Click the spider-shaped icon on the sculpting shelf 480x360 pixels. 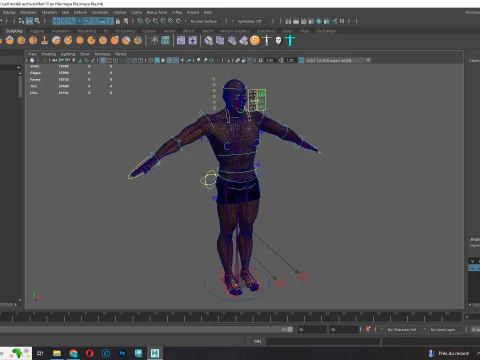click(154, 41)
